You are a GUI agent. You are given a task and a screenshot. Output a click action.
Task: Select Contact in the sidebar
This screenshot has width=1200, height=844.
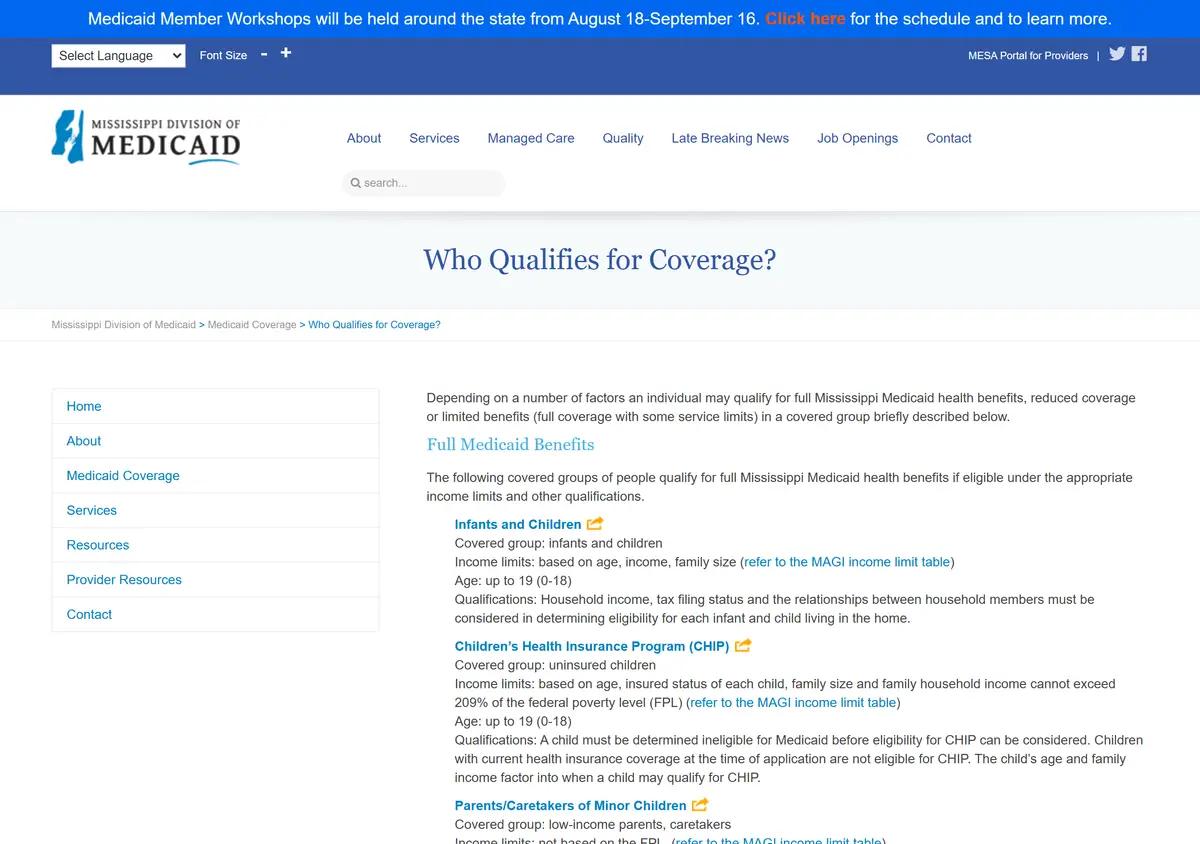[x=215, y=614]
